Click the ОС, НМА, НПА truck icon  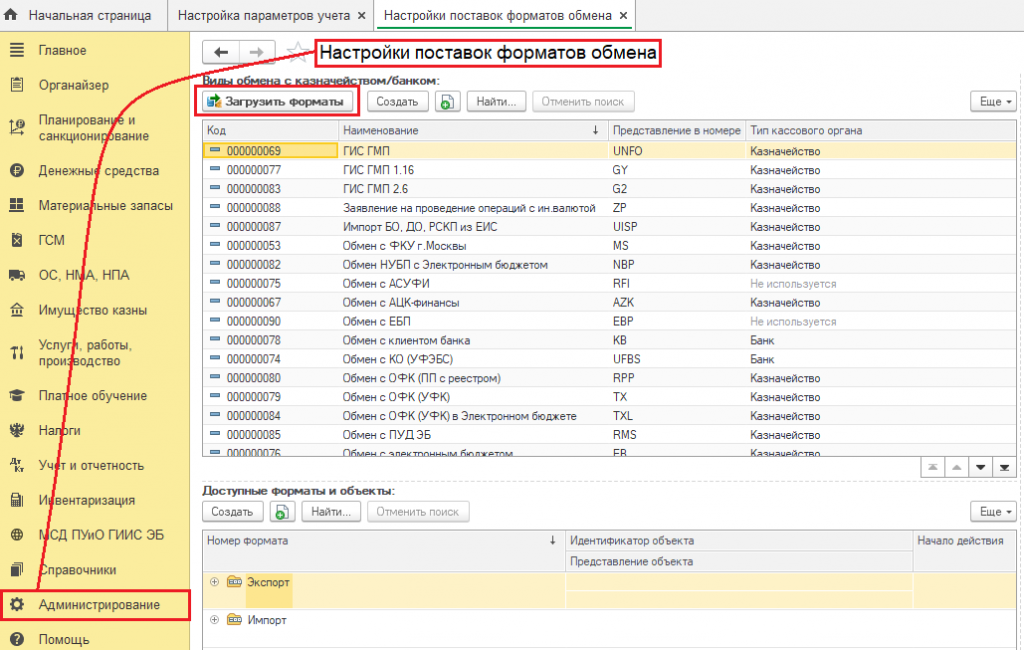click(x=17, y=275)
